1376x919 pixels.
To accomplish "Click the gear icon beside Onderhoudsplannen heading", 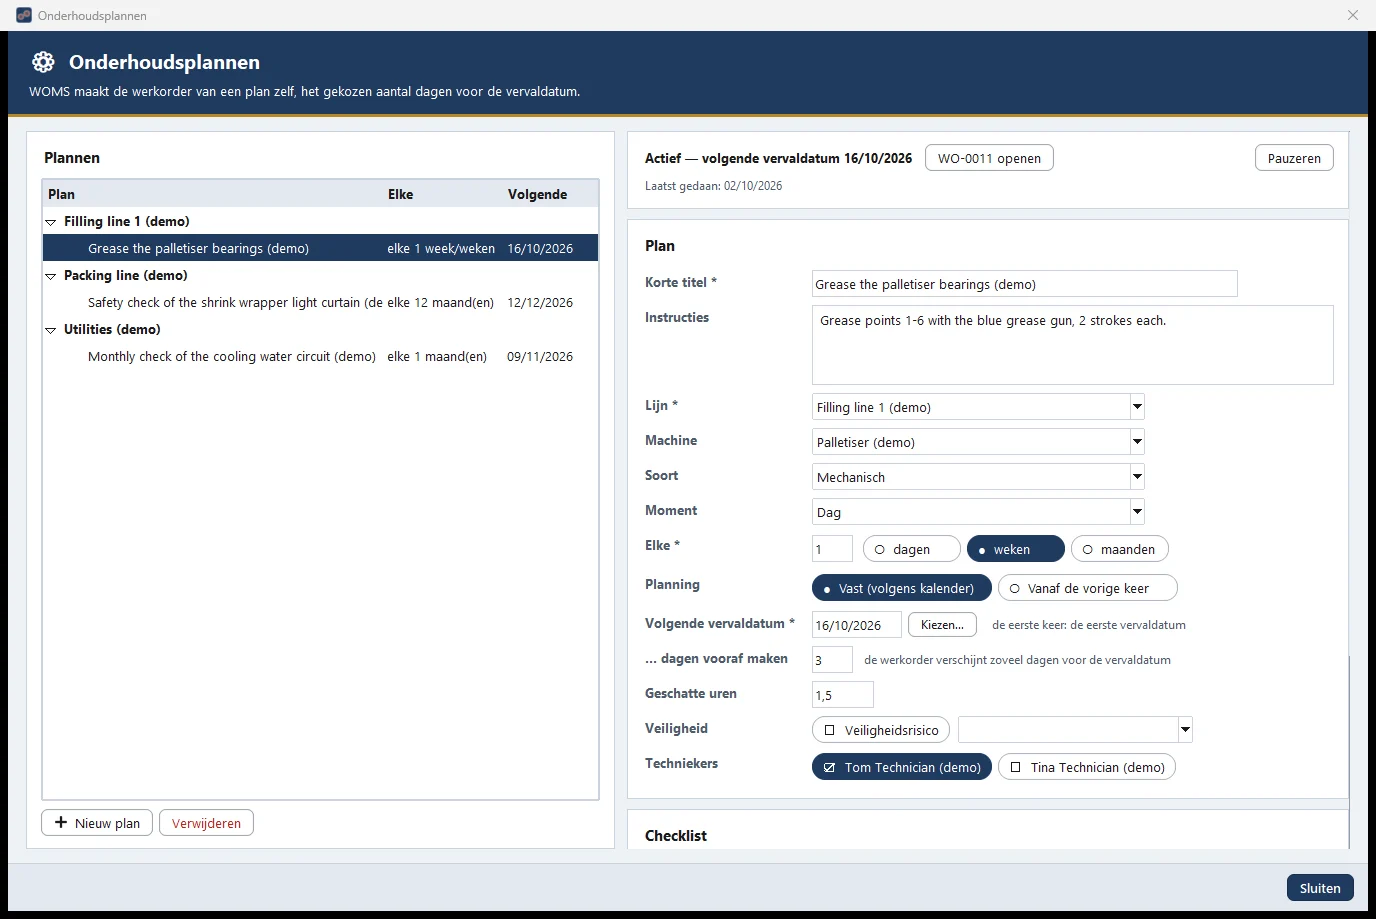I will pyautogui.click(x=43, y=62).
